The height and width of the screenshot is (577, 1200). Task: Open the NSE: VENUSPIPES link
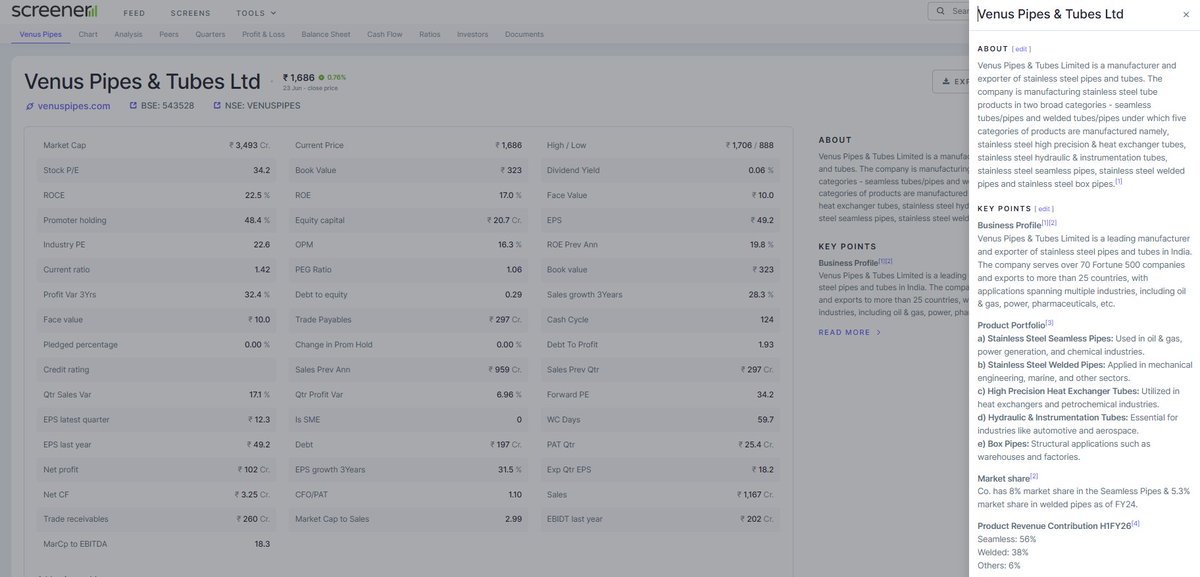pos(261,106)
